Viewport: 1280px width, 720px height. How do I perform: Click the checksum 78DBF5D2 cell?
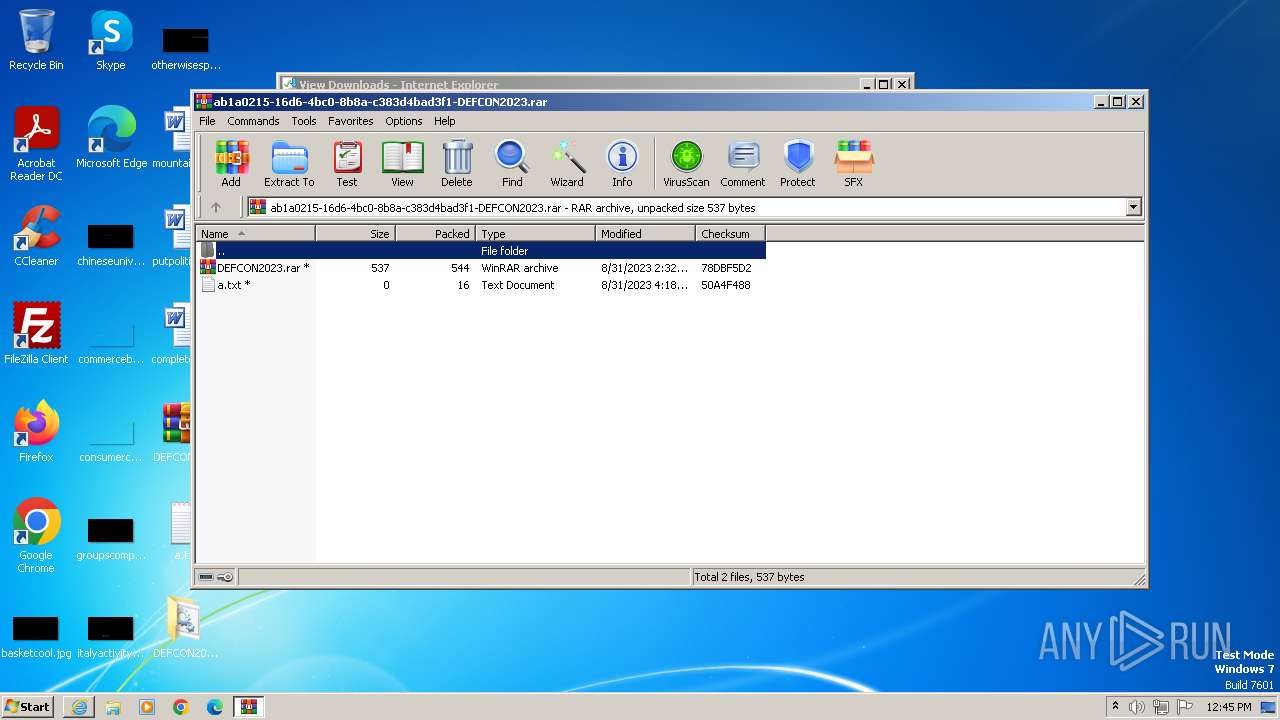(726, 268)
